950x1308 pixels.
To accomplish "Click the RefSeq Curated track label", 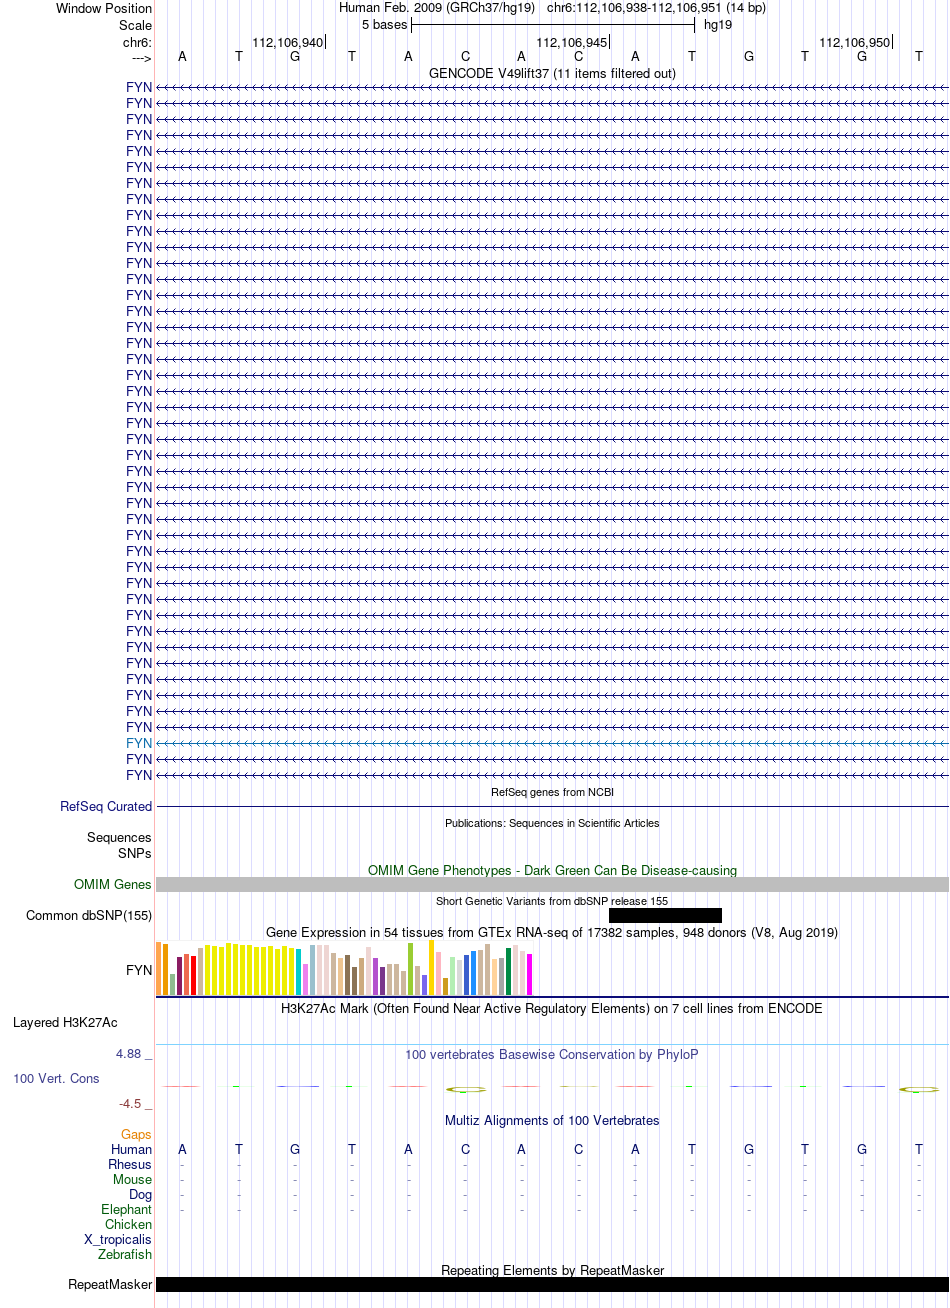I will tap(106, 806).
